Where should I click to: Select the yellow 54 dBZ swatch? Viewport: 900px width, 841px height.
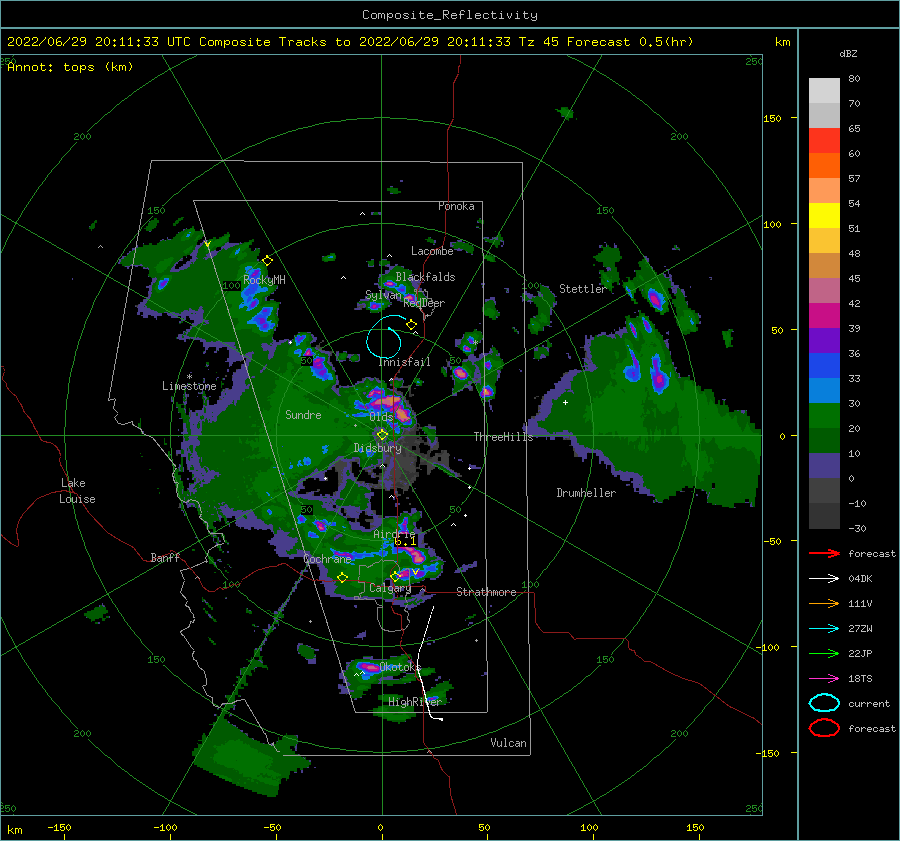click(x=824, y=215)
